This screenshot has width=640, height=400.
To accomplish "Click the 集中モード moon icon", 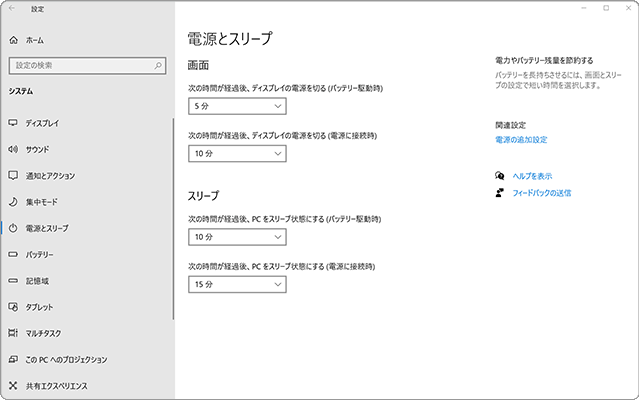I will point(13,202).
